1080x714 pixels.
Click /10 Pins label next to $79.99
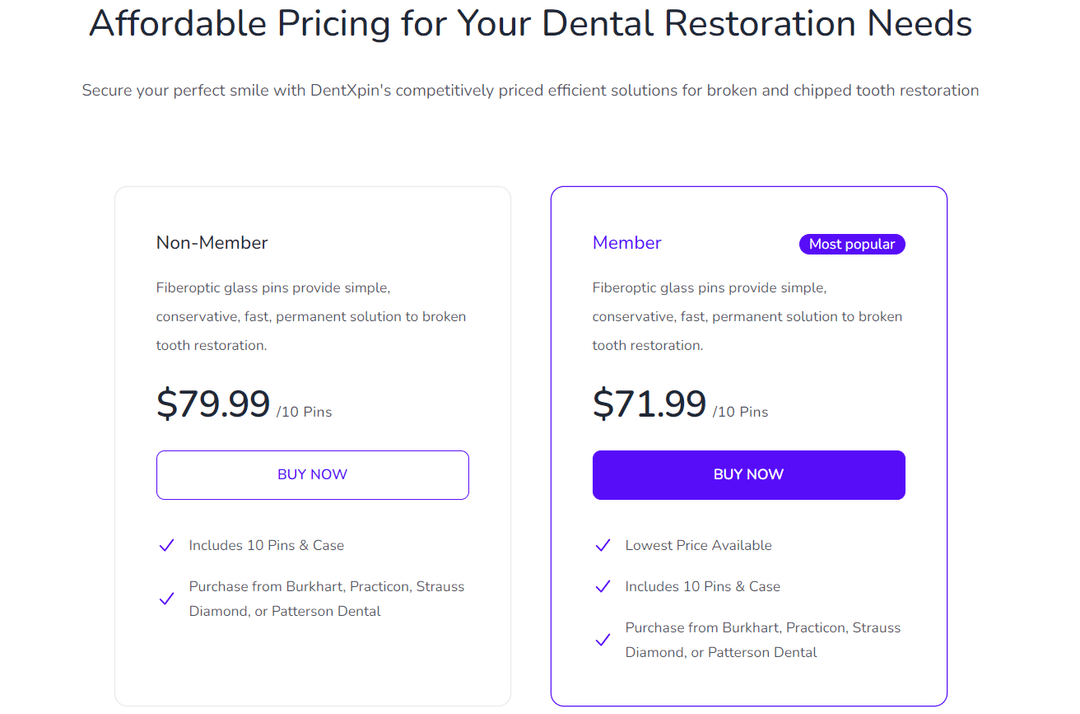tap(304, 412)
